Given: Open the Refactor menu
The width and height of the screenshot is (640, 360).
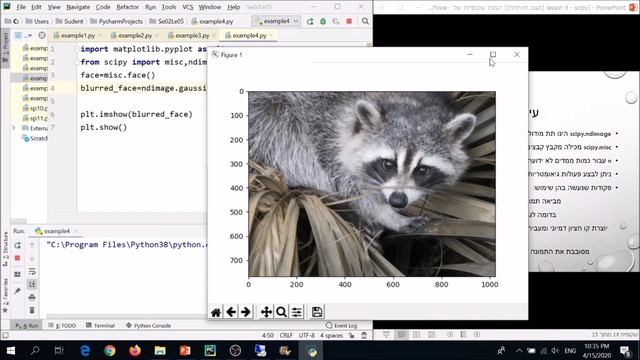Looking at the screenshot, I should point(127,7).
